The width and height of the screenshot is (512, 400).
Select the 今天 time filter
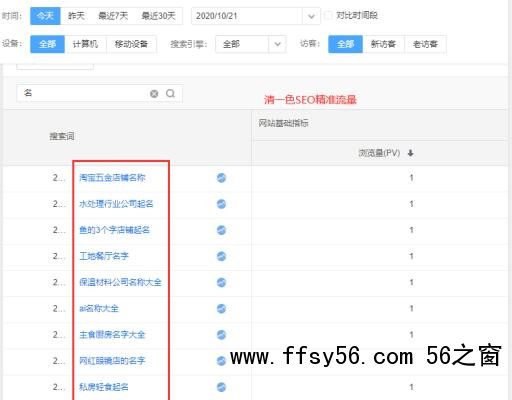click(45, 16)
